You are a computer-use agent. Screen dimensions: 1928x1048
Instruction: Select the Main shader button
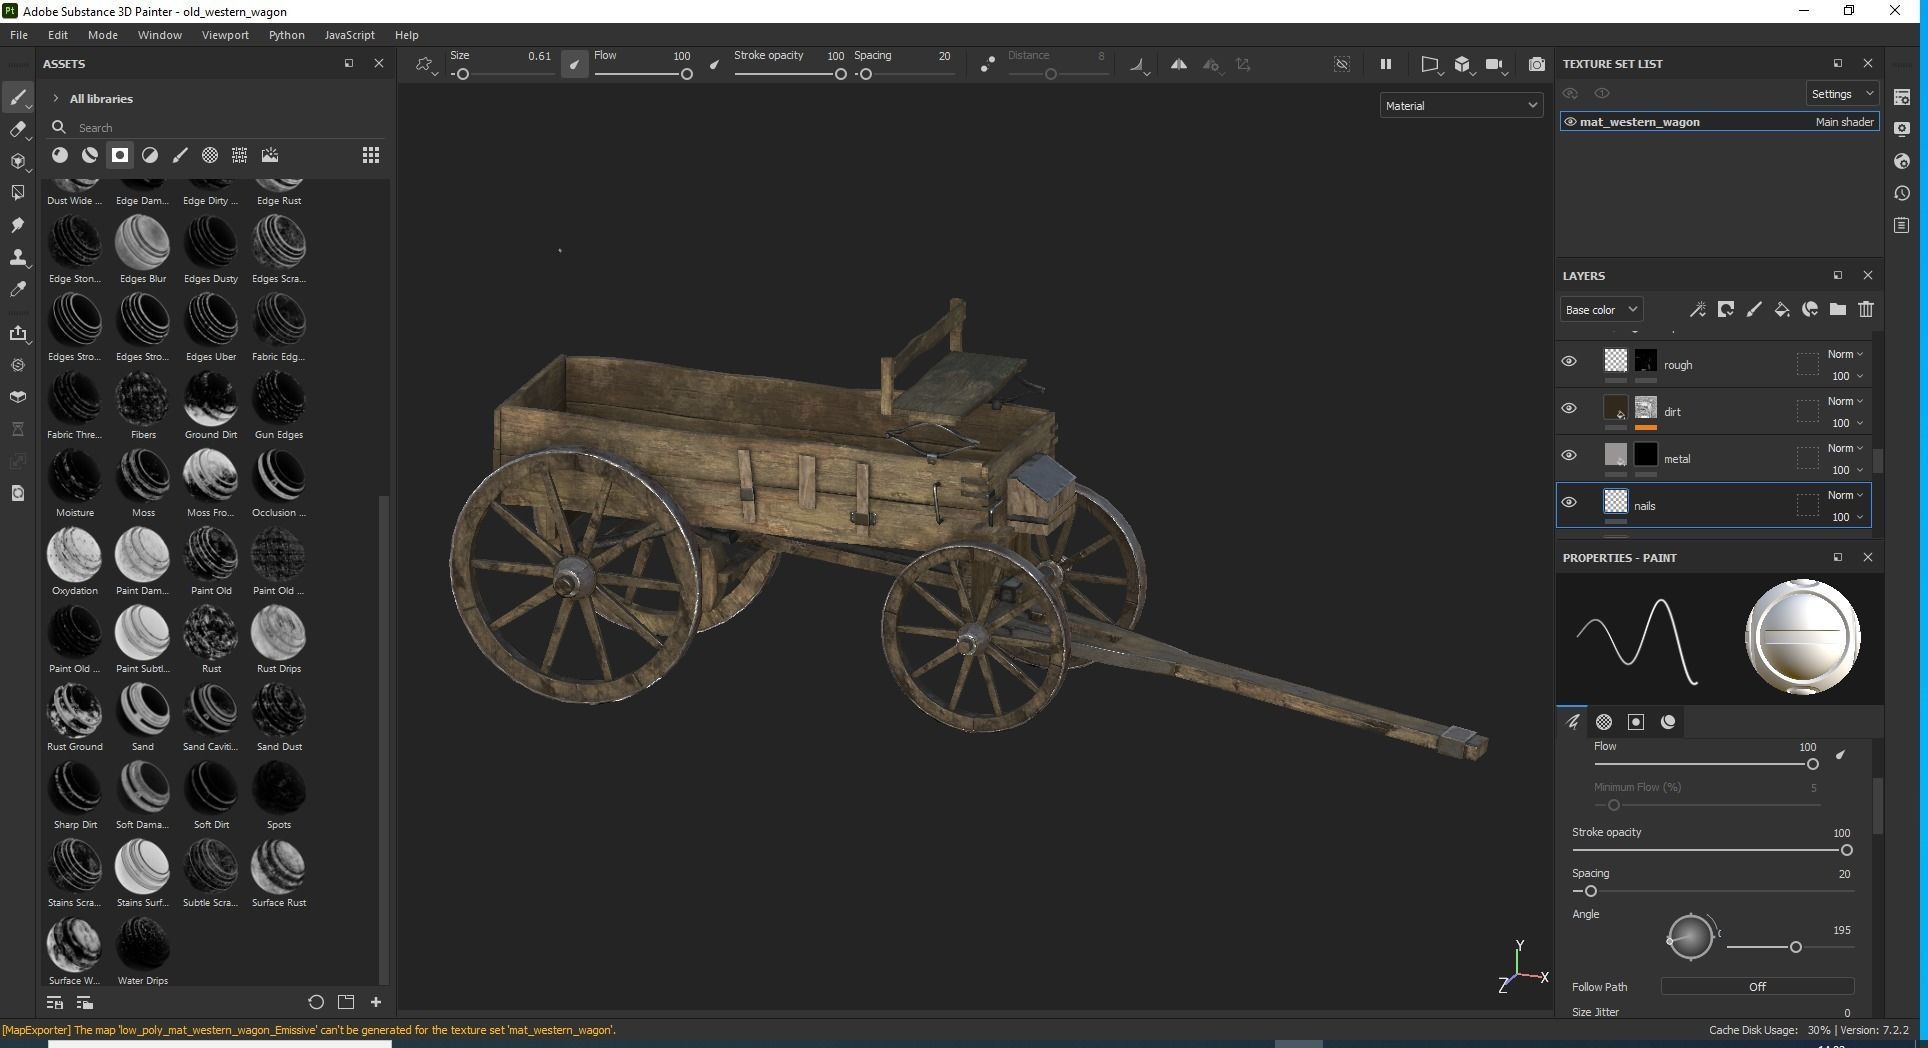pyautogui.click(x=1844, y=122)
